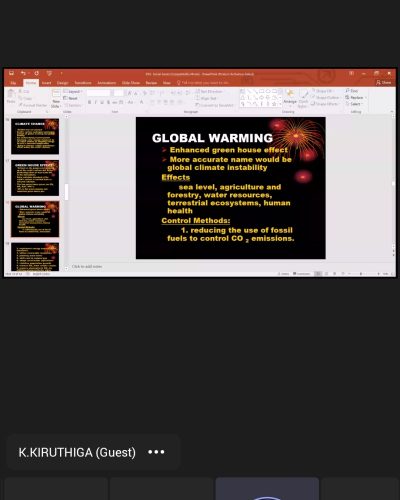Open the font name combo box
The height and width of the screenshot is (500, 400).
98,93
